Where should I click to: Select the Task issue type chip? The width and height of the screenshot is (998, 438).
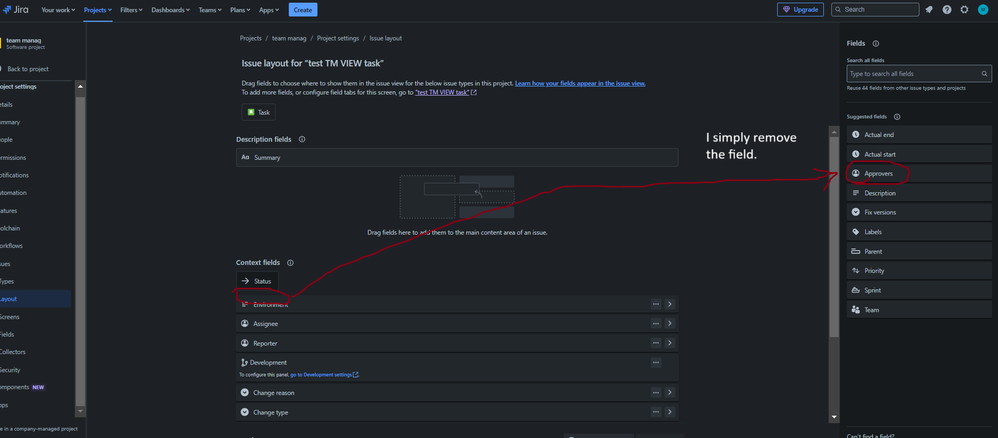click(x=258, y=112)
